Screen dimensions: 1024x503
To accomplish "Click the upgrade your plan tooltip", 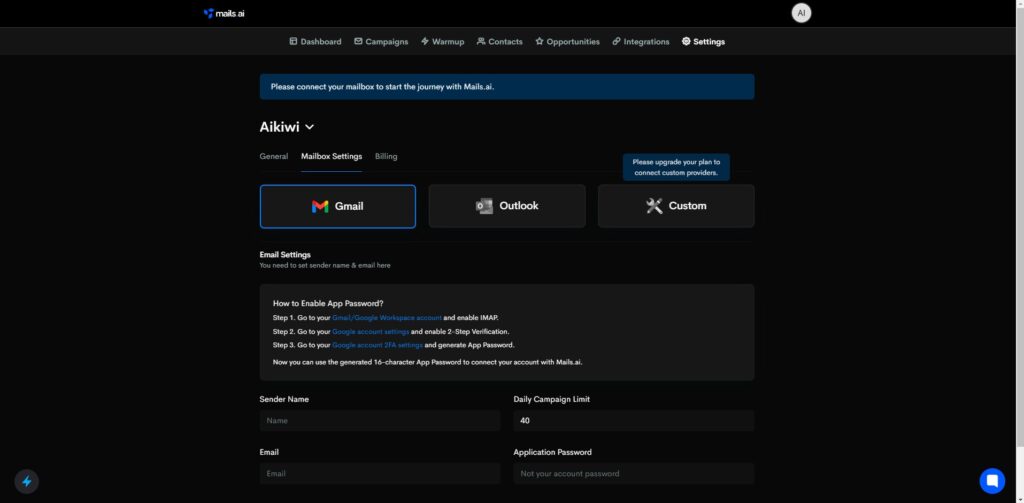I will click(x=676, y=167).
